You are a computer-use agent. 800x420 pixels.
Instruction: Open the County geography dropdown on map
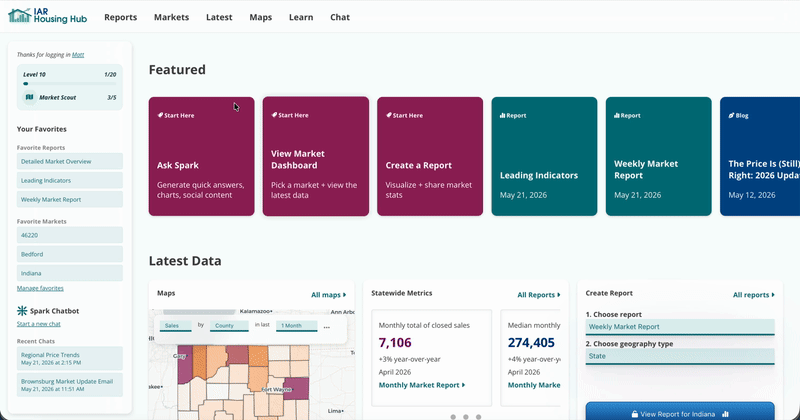(x=229, y=326)
